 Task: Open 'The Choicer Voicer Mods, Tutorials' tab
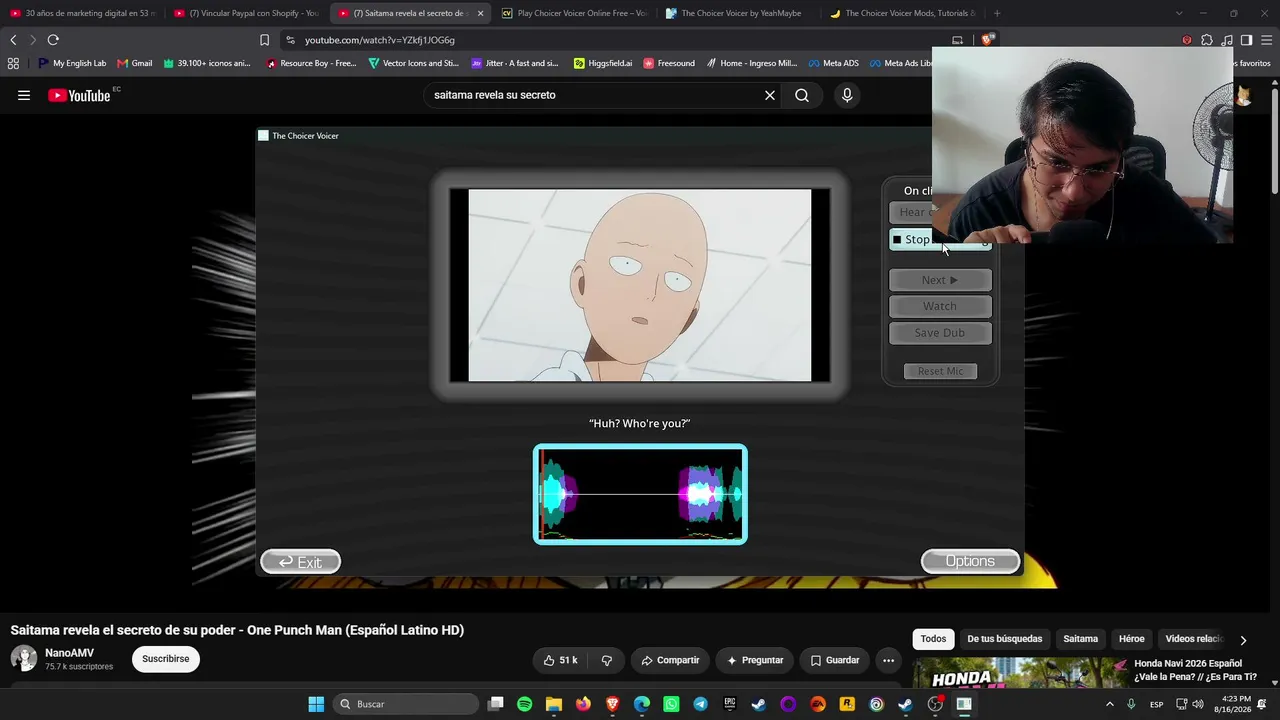click(x=902, y=13)
